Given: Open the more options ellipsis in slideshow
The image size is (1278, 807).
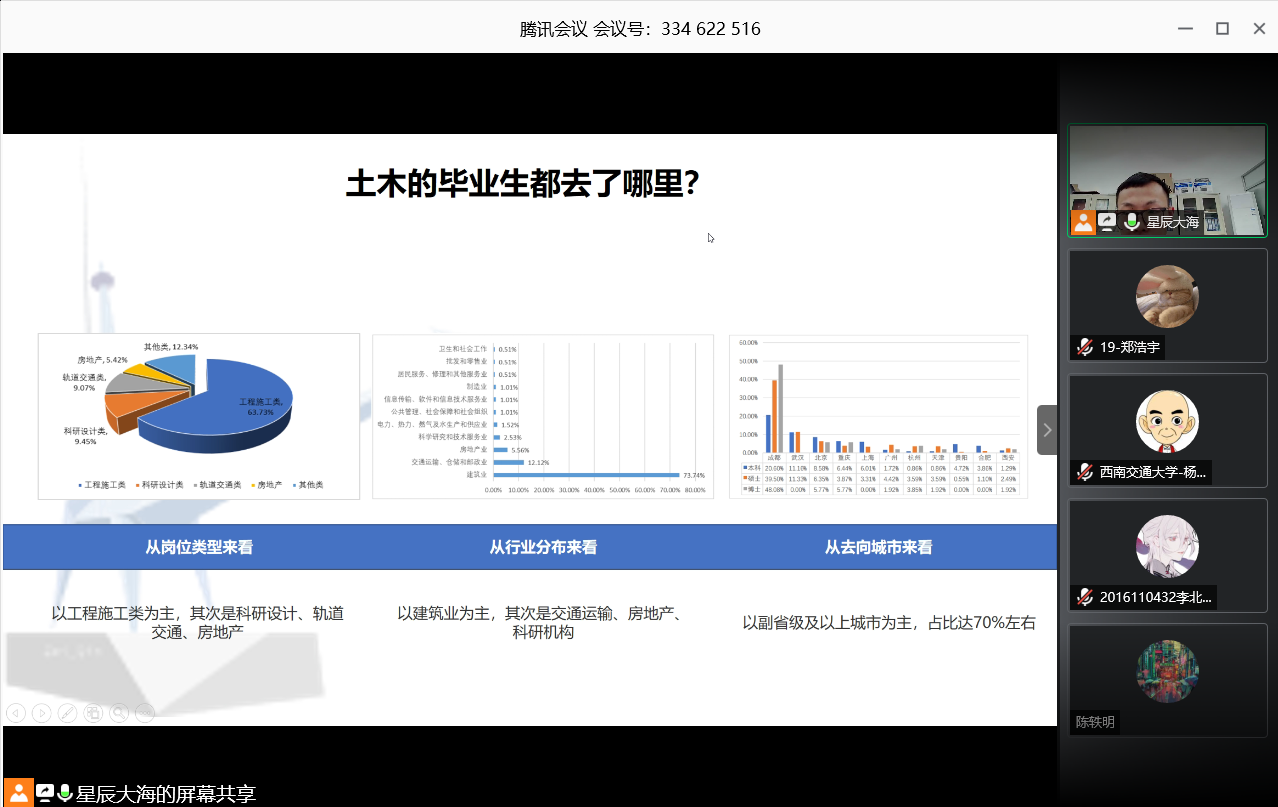Looking at the screenshot, I should click(145, 713).
